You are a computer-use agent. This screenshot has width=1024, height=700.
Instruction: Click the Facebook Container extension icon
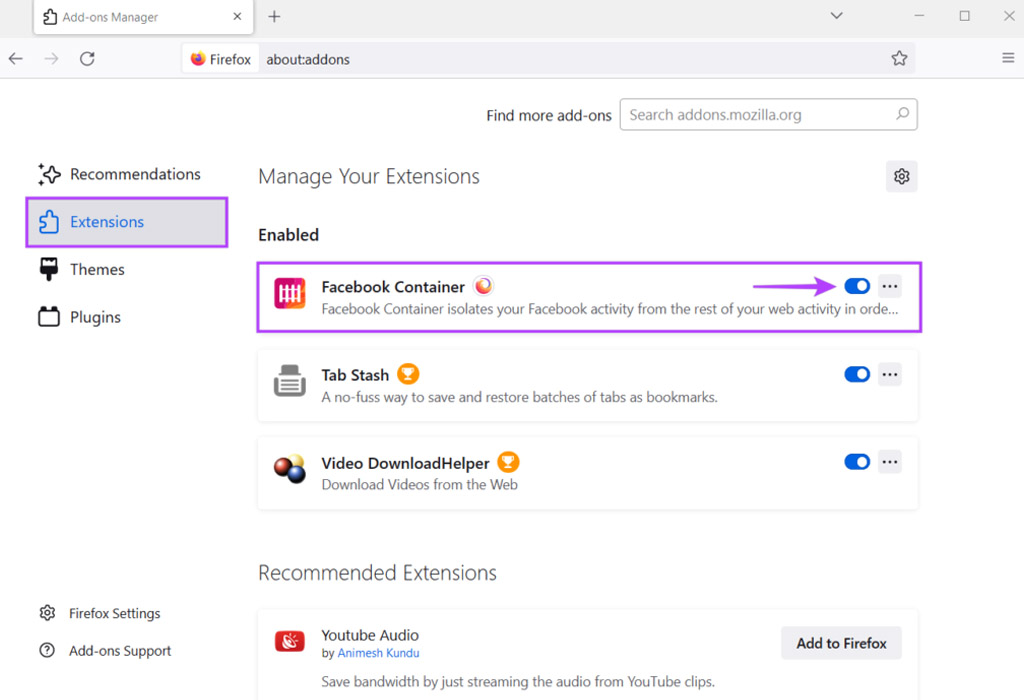290,294
